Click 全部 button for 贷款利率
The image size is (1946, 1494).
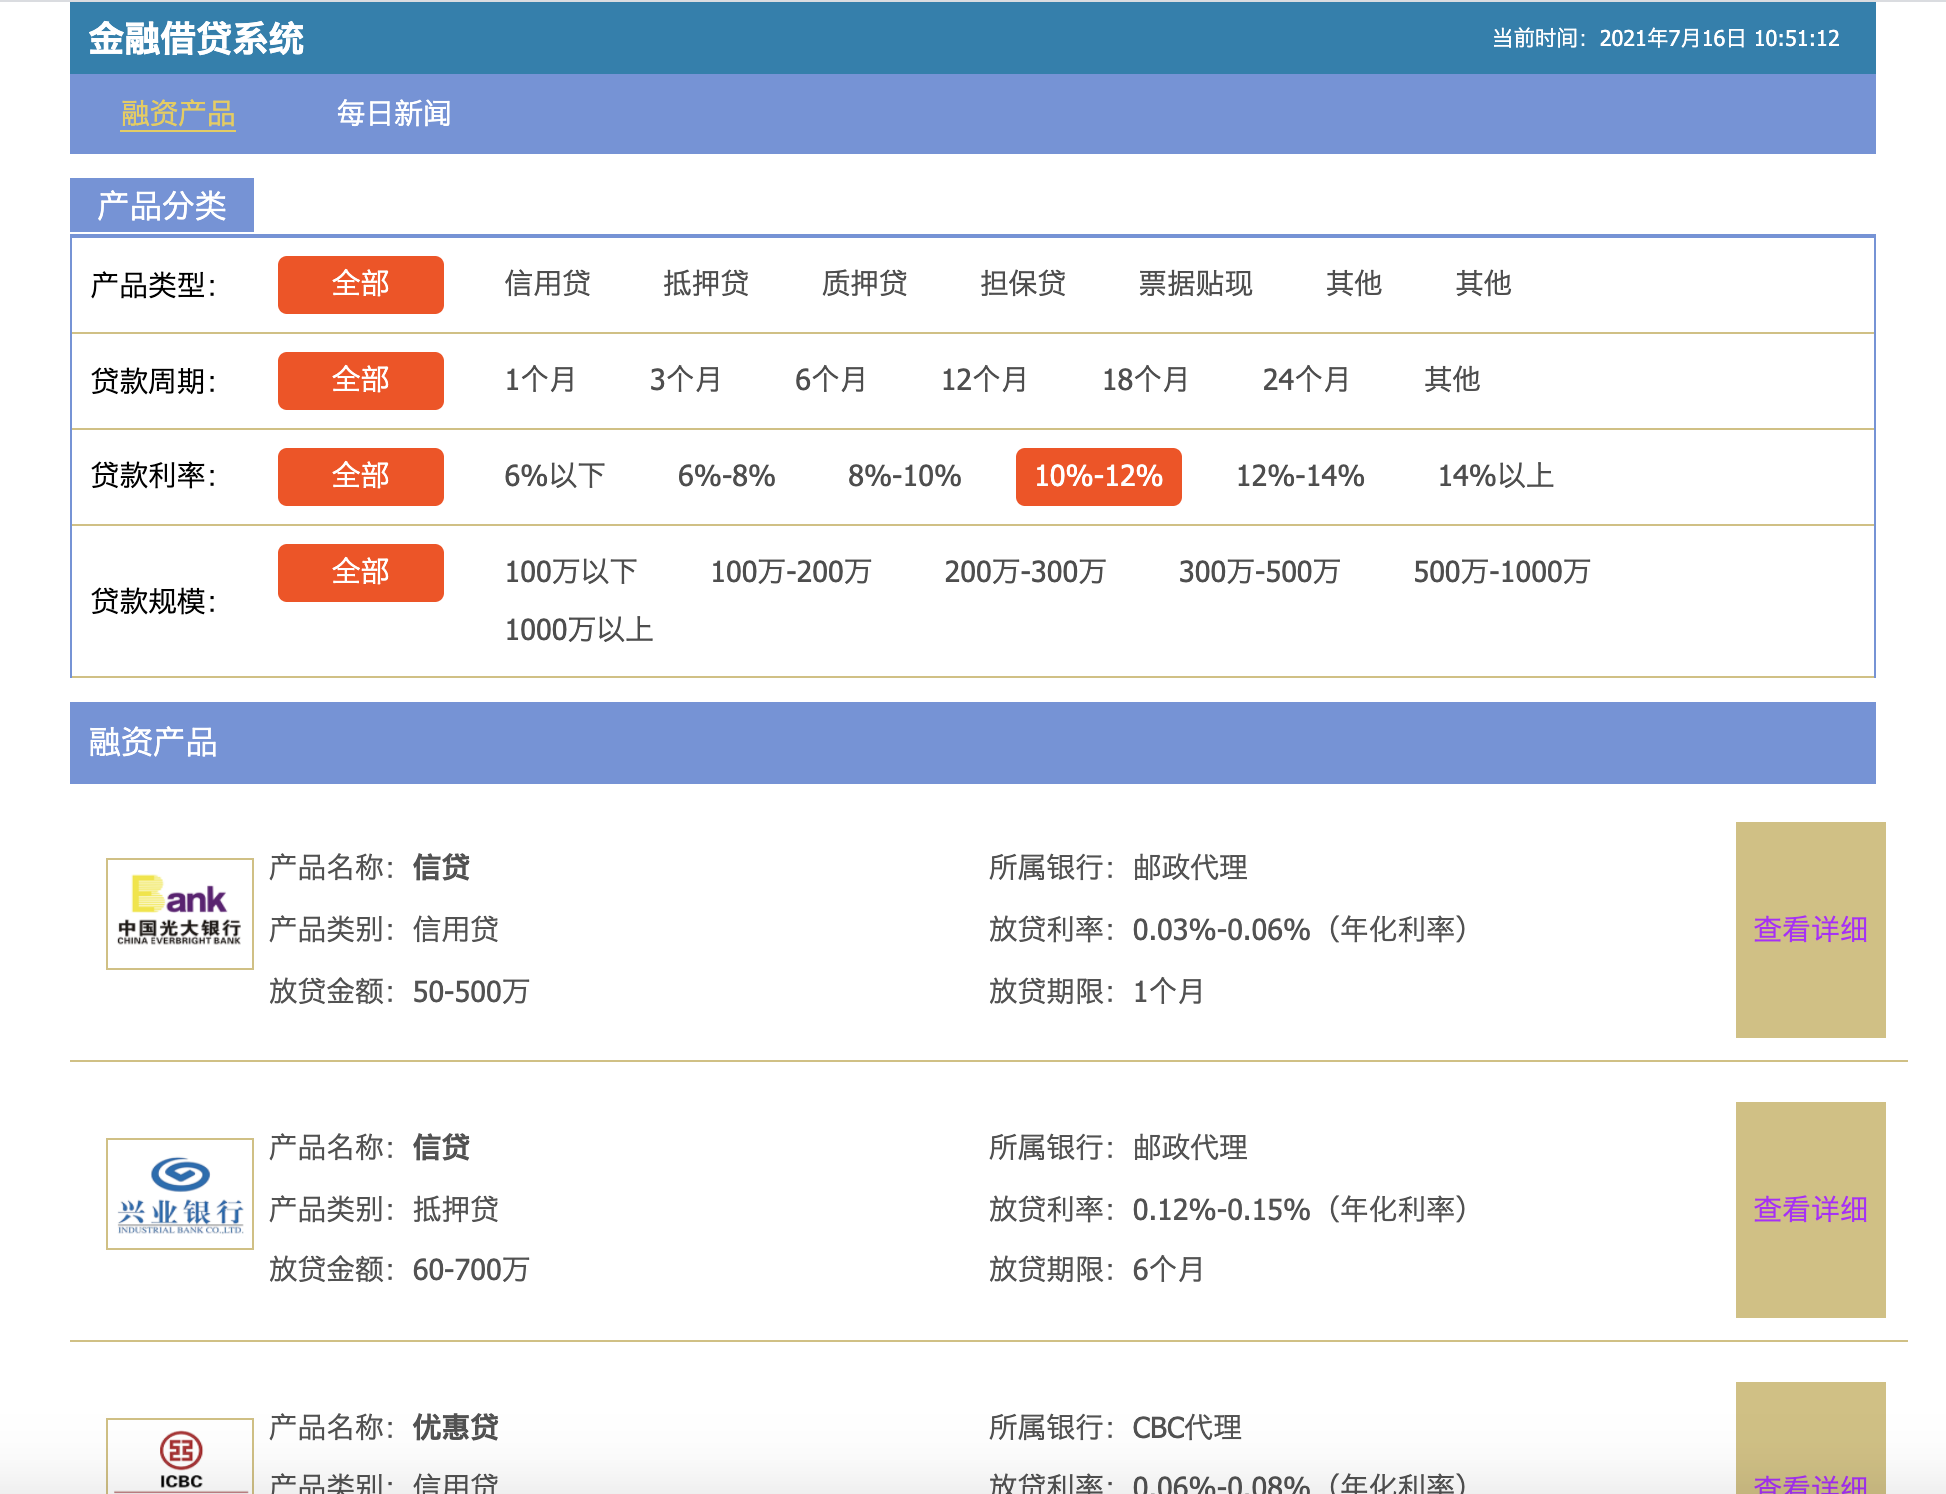(x=360, y=477)
